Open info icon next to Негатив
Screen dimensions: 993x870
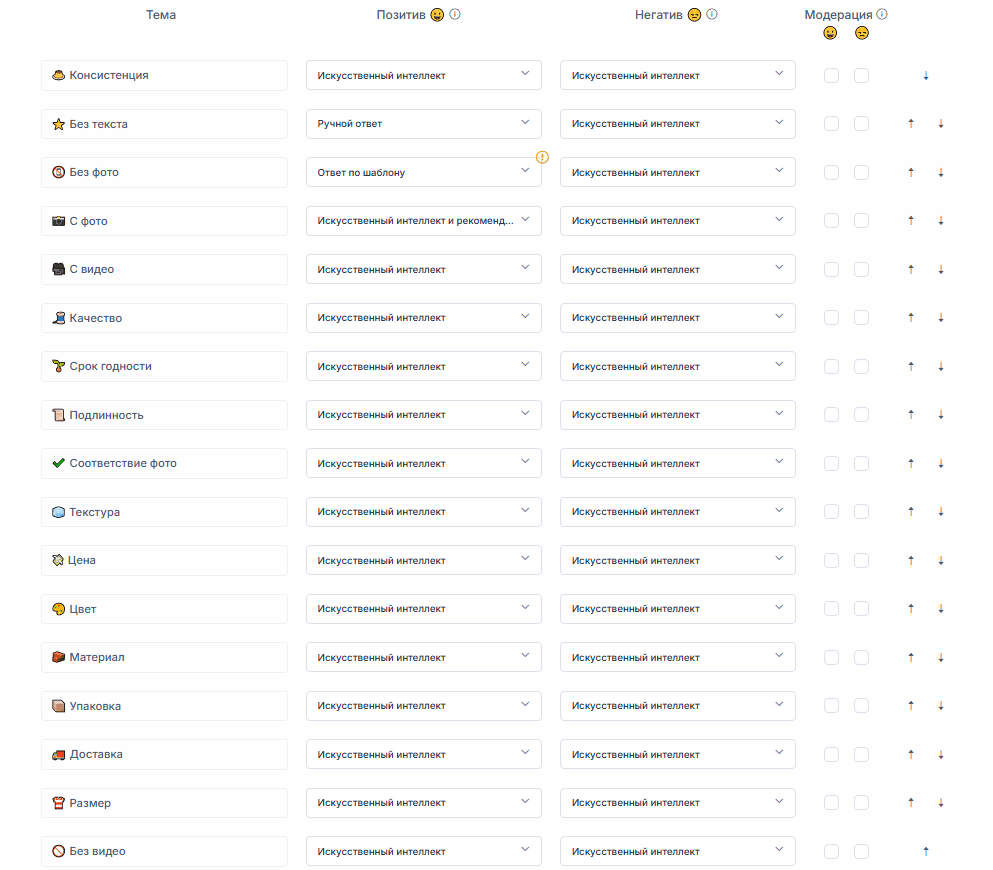click(712, 14)
